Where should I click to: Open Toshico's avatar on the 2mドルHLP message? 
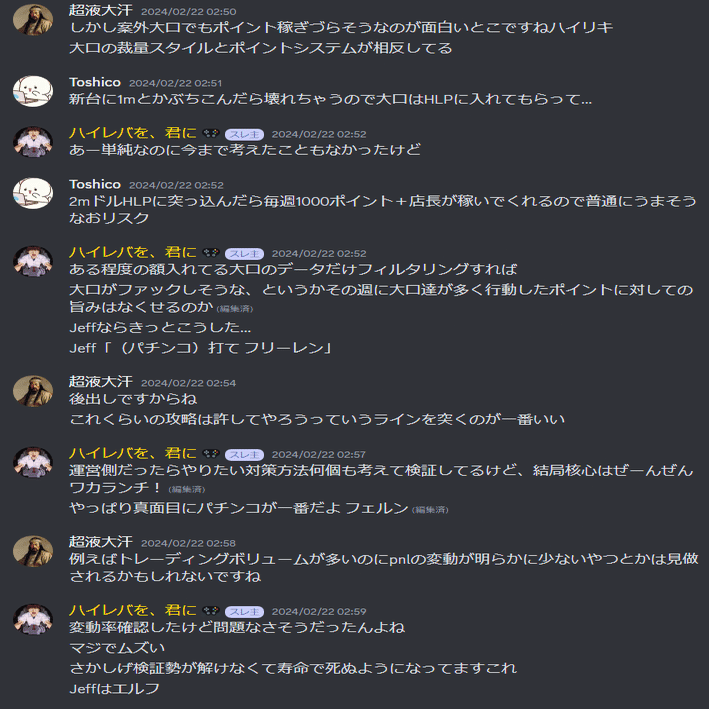(33, 193)
